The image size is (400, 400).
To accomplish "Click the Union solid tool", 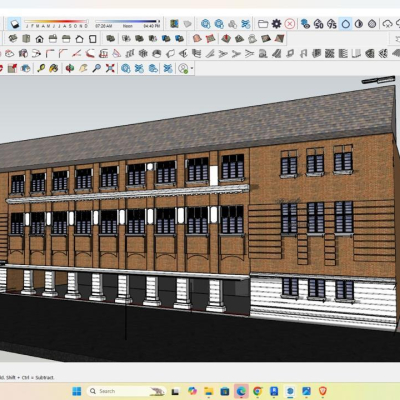I will pyautogui.click(x=139, y=39).
